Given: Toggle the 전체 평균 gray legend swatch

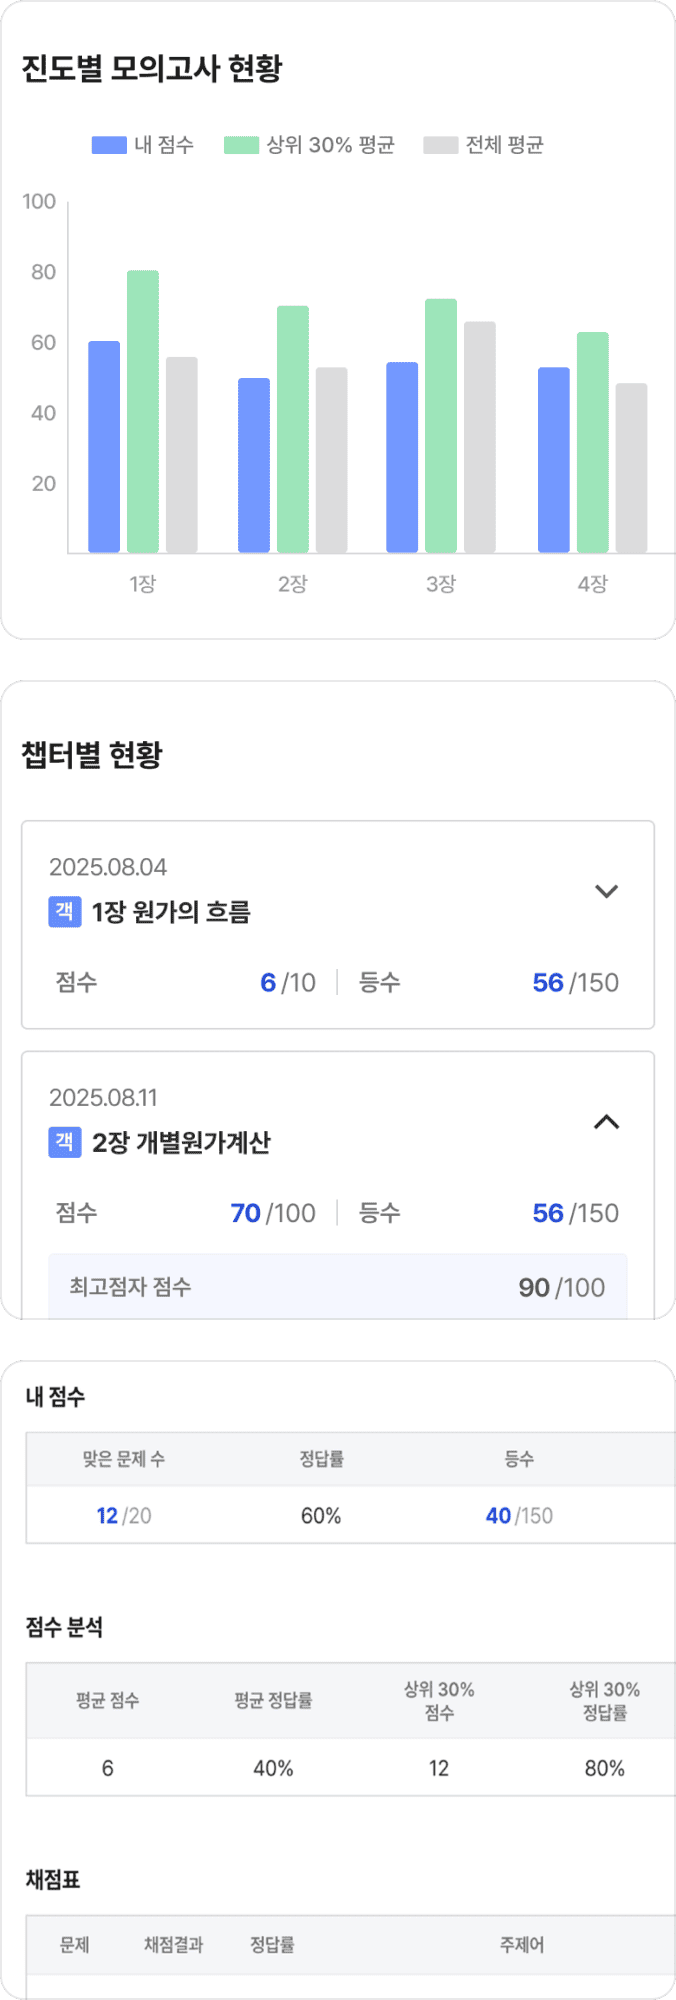Looking at the screenshot, I should click(x=440, y=145).
